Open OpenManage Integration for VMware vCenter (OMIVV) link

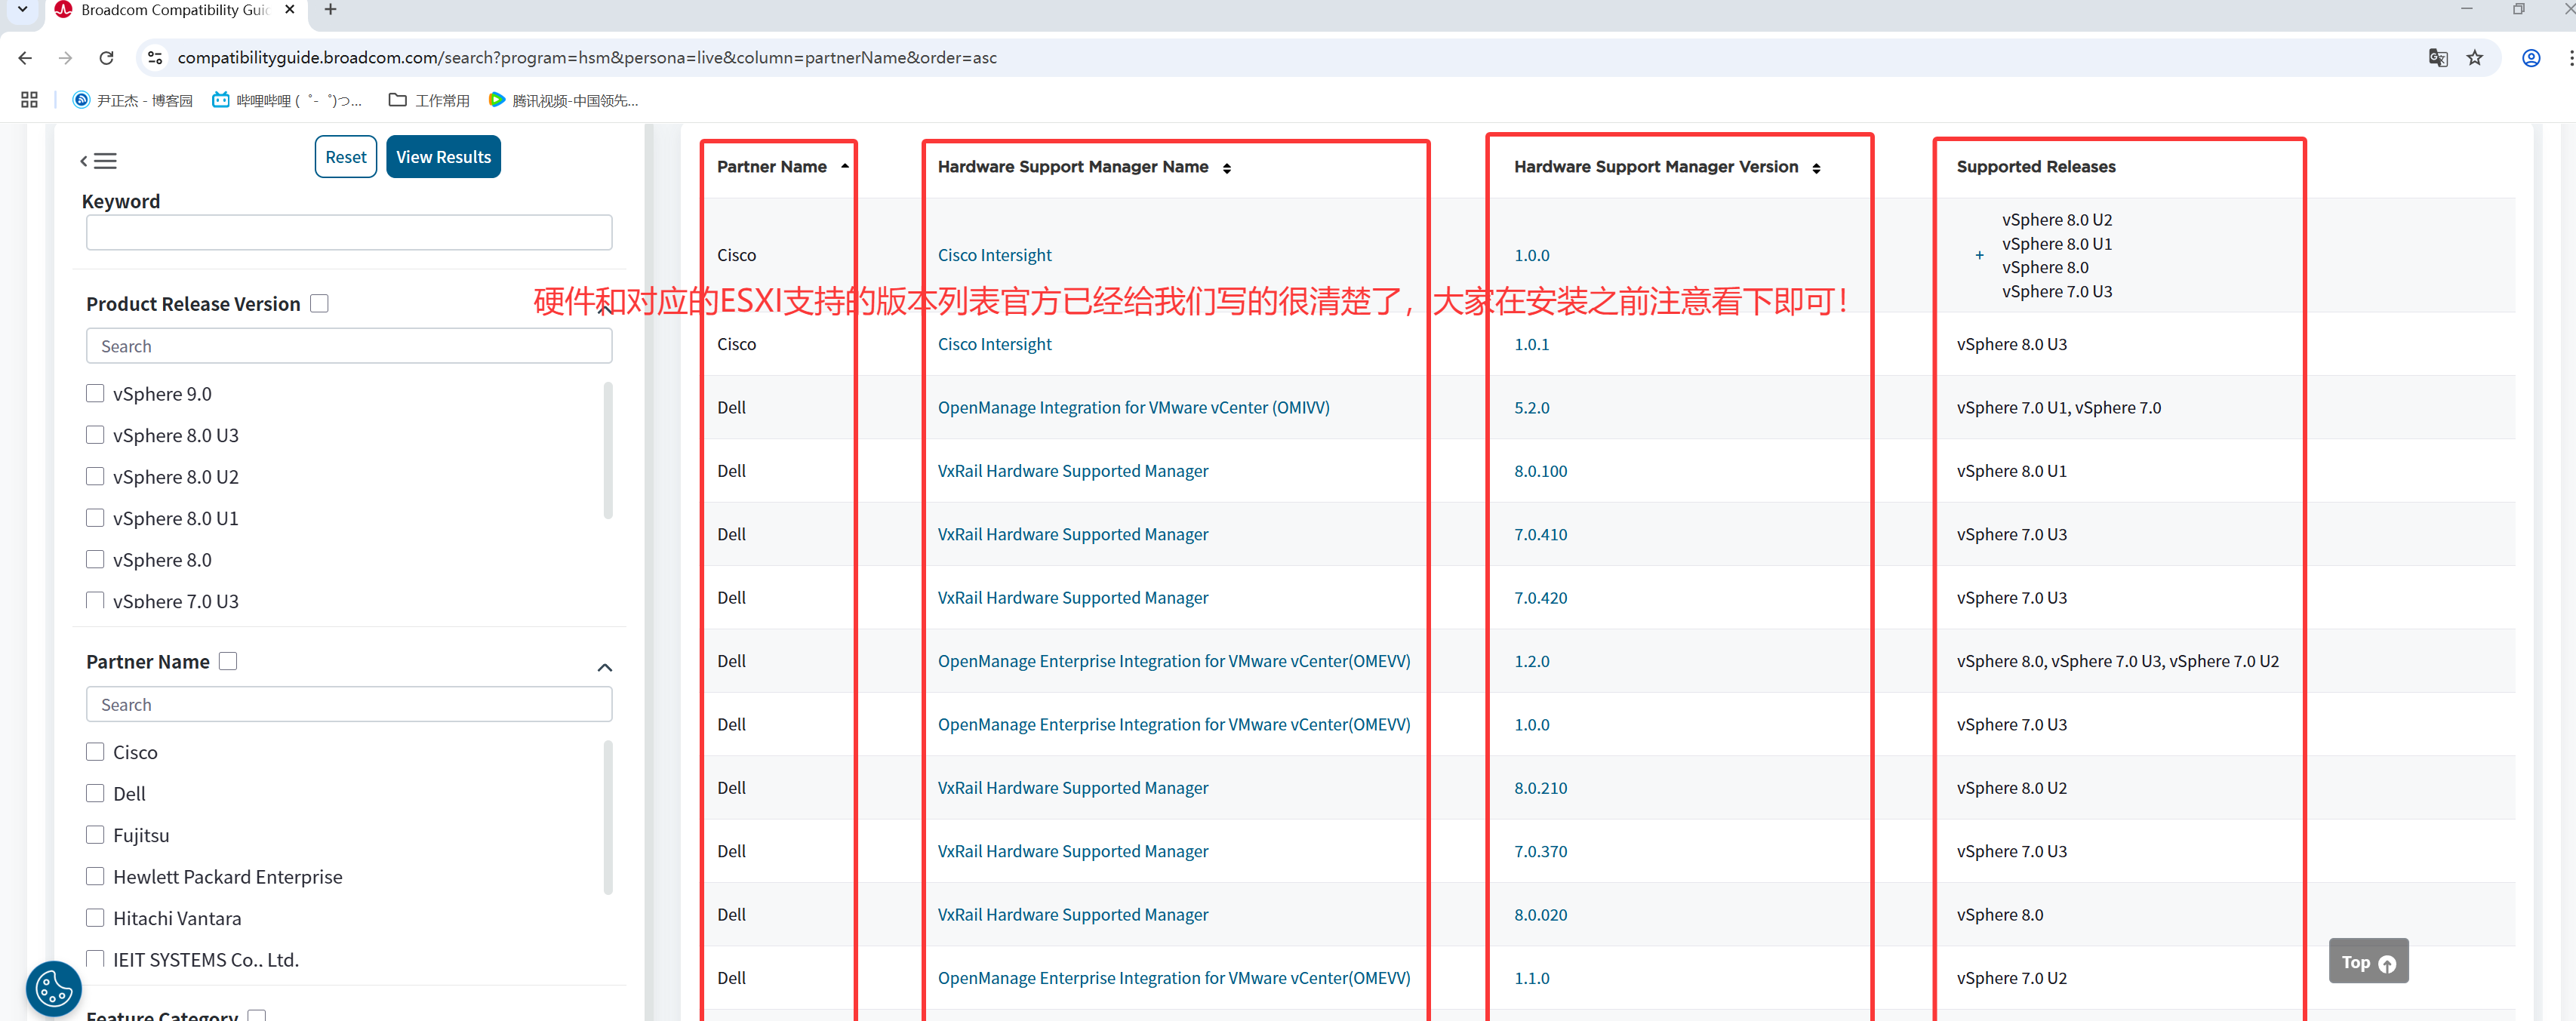(1133, 408)
